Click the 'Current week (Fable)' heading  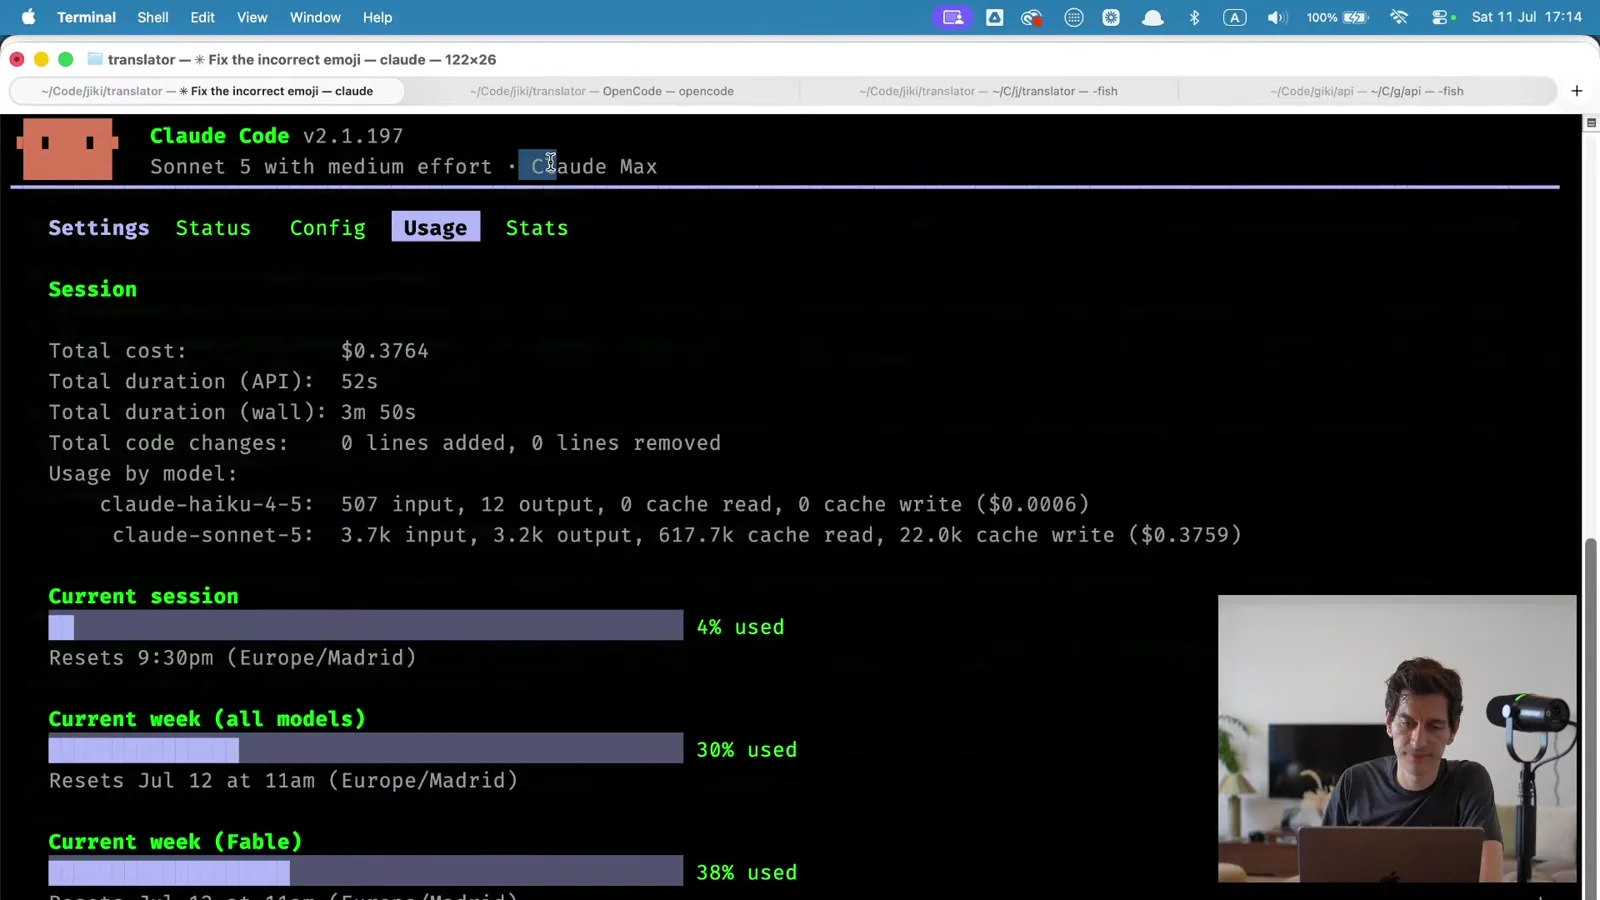pos(175,842)
